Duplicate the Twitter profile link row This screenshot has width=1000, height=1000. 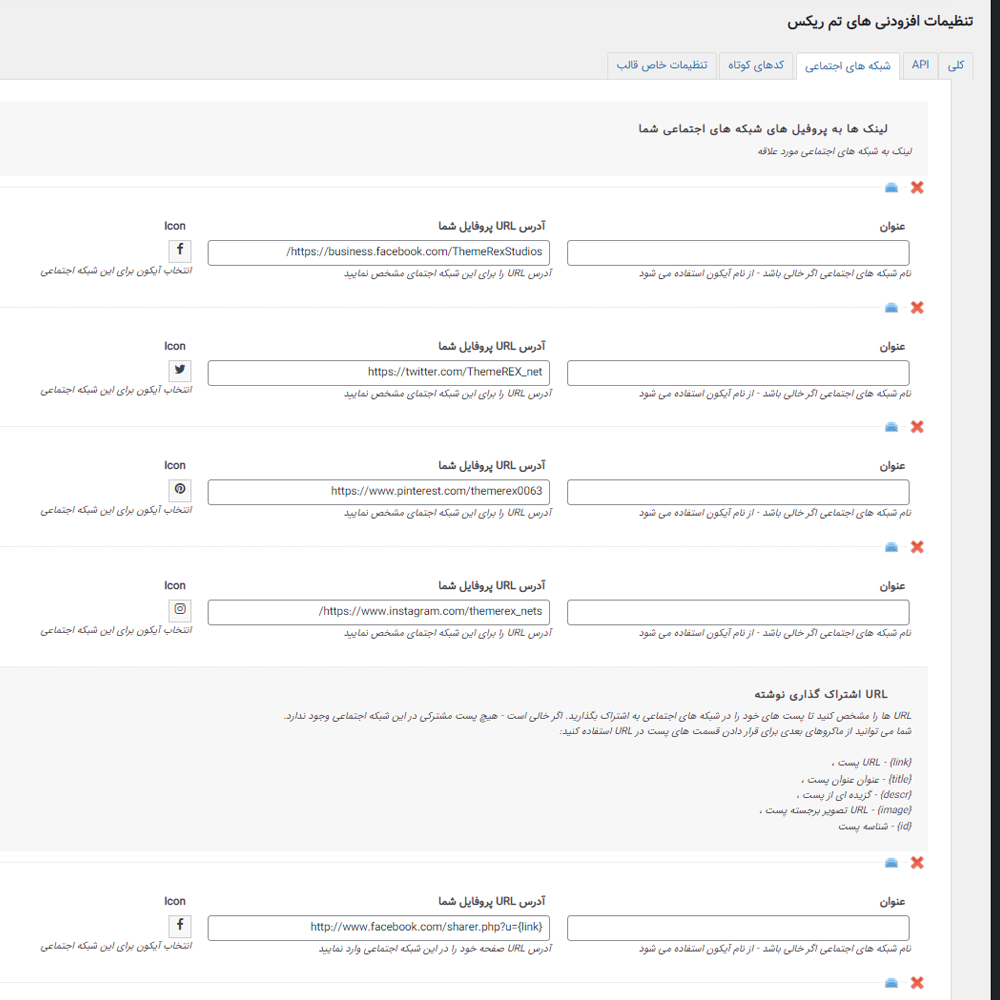pyautogui.click(x=891, y=307)
